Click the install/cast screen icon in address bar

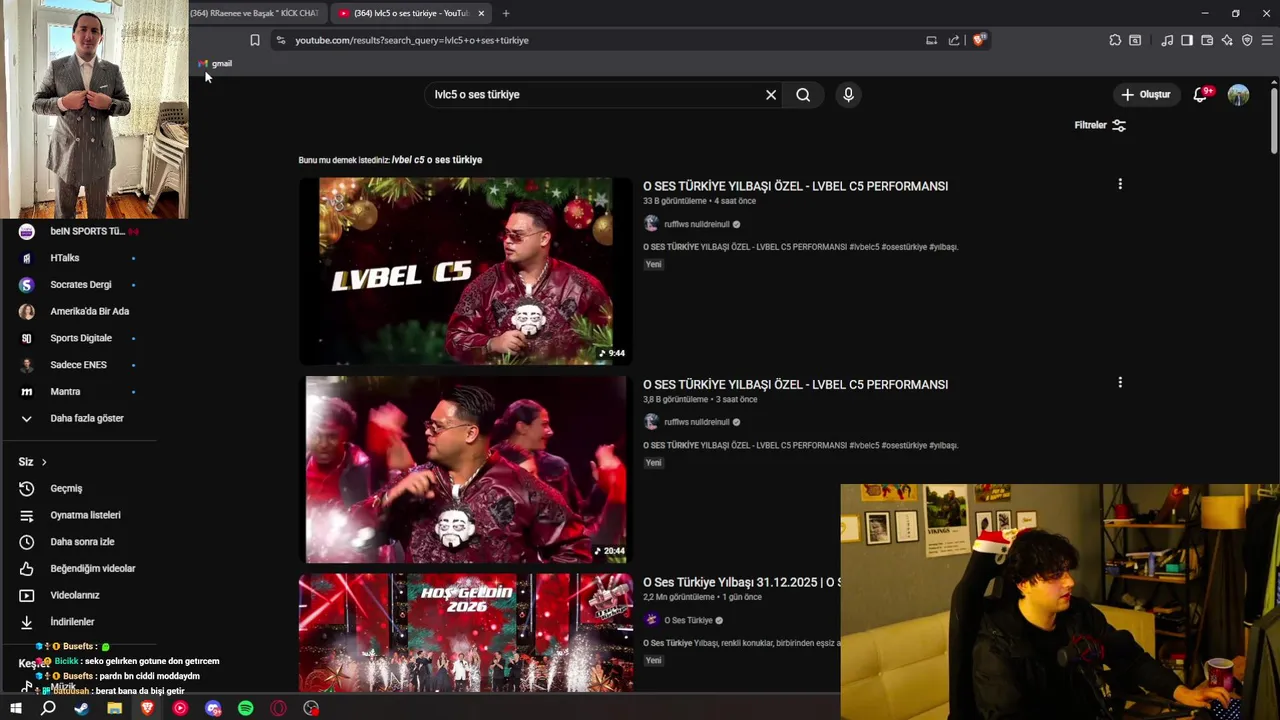[931, 40]
